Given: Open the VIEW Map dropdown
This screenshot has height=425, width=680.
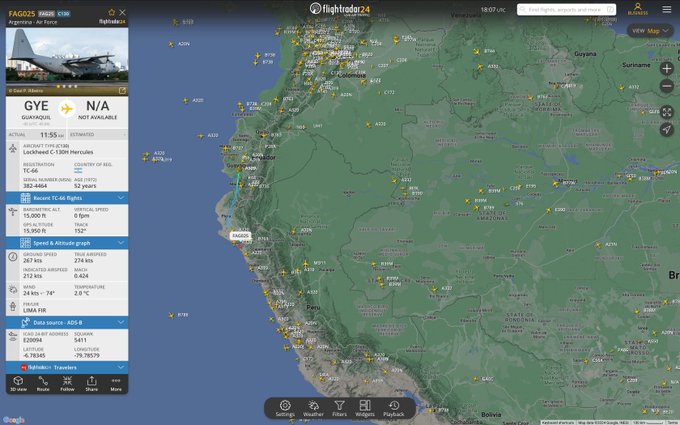Looking at the screenshot, I should pyautogui.click(x=650, y=31).
